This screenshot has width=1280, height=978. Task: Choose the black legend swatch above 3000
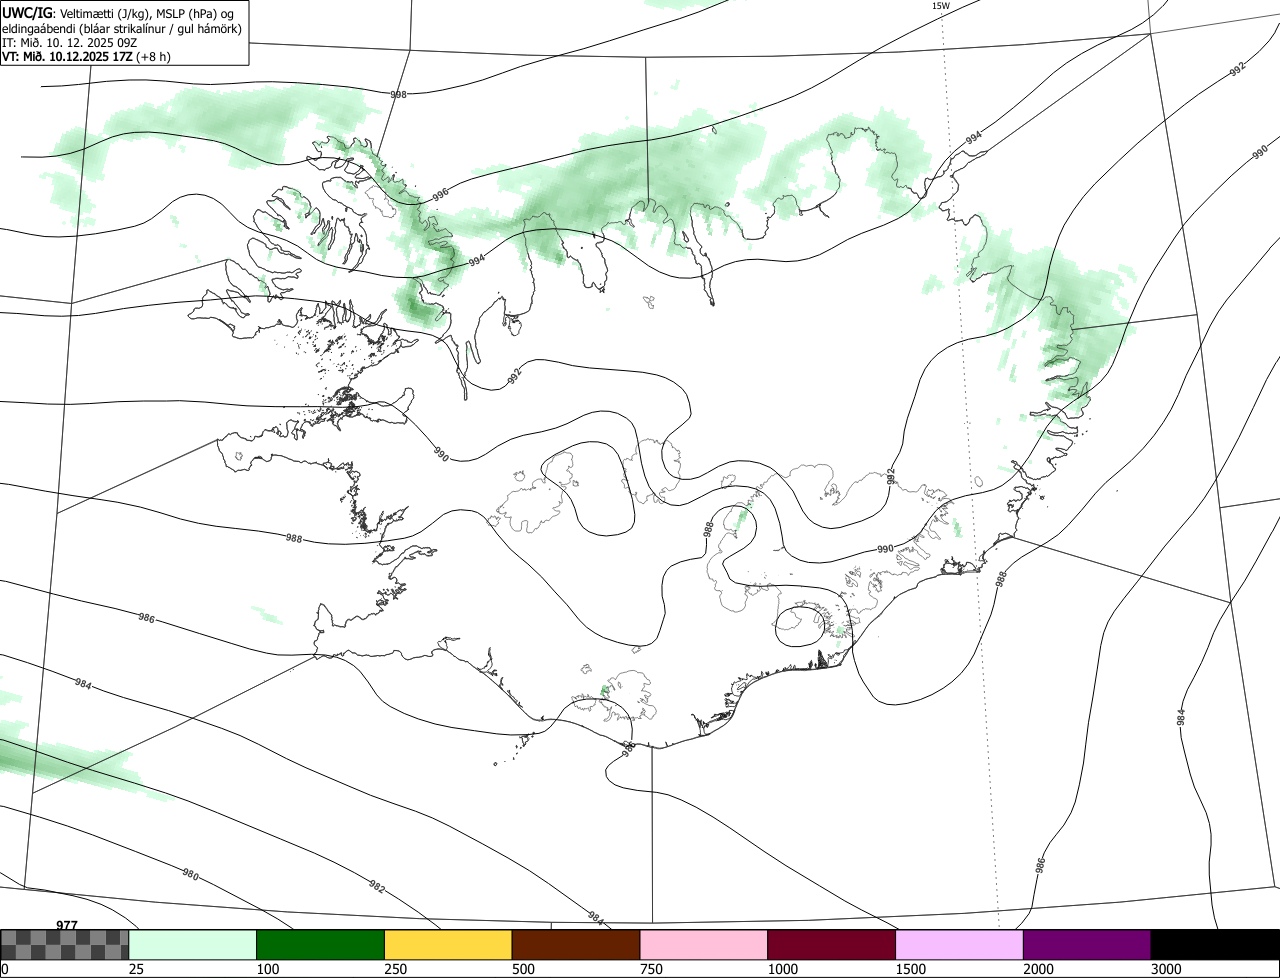1215,945
